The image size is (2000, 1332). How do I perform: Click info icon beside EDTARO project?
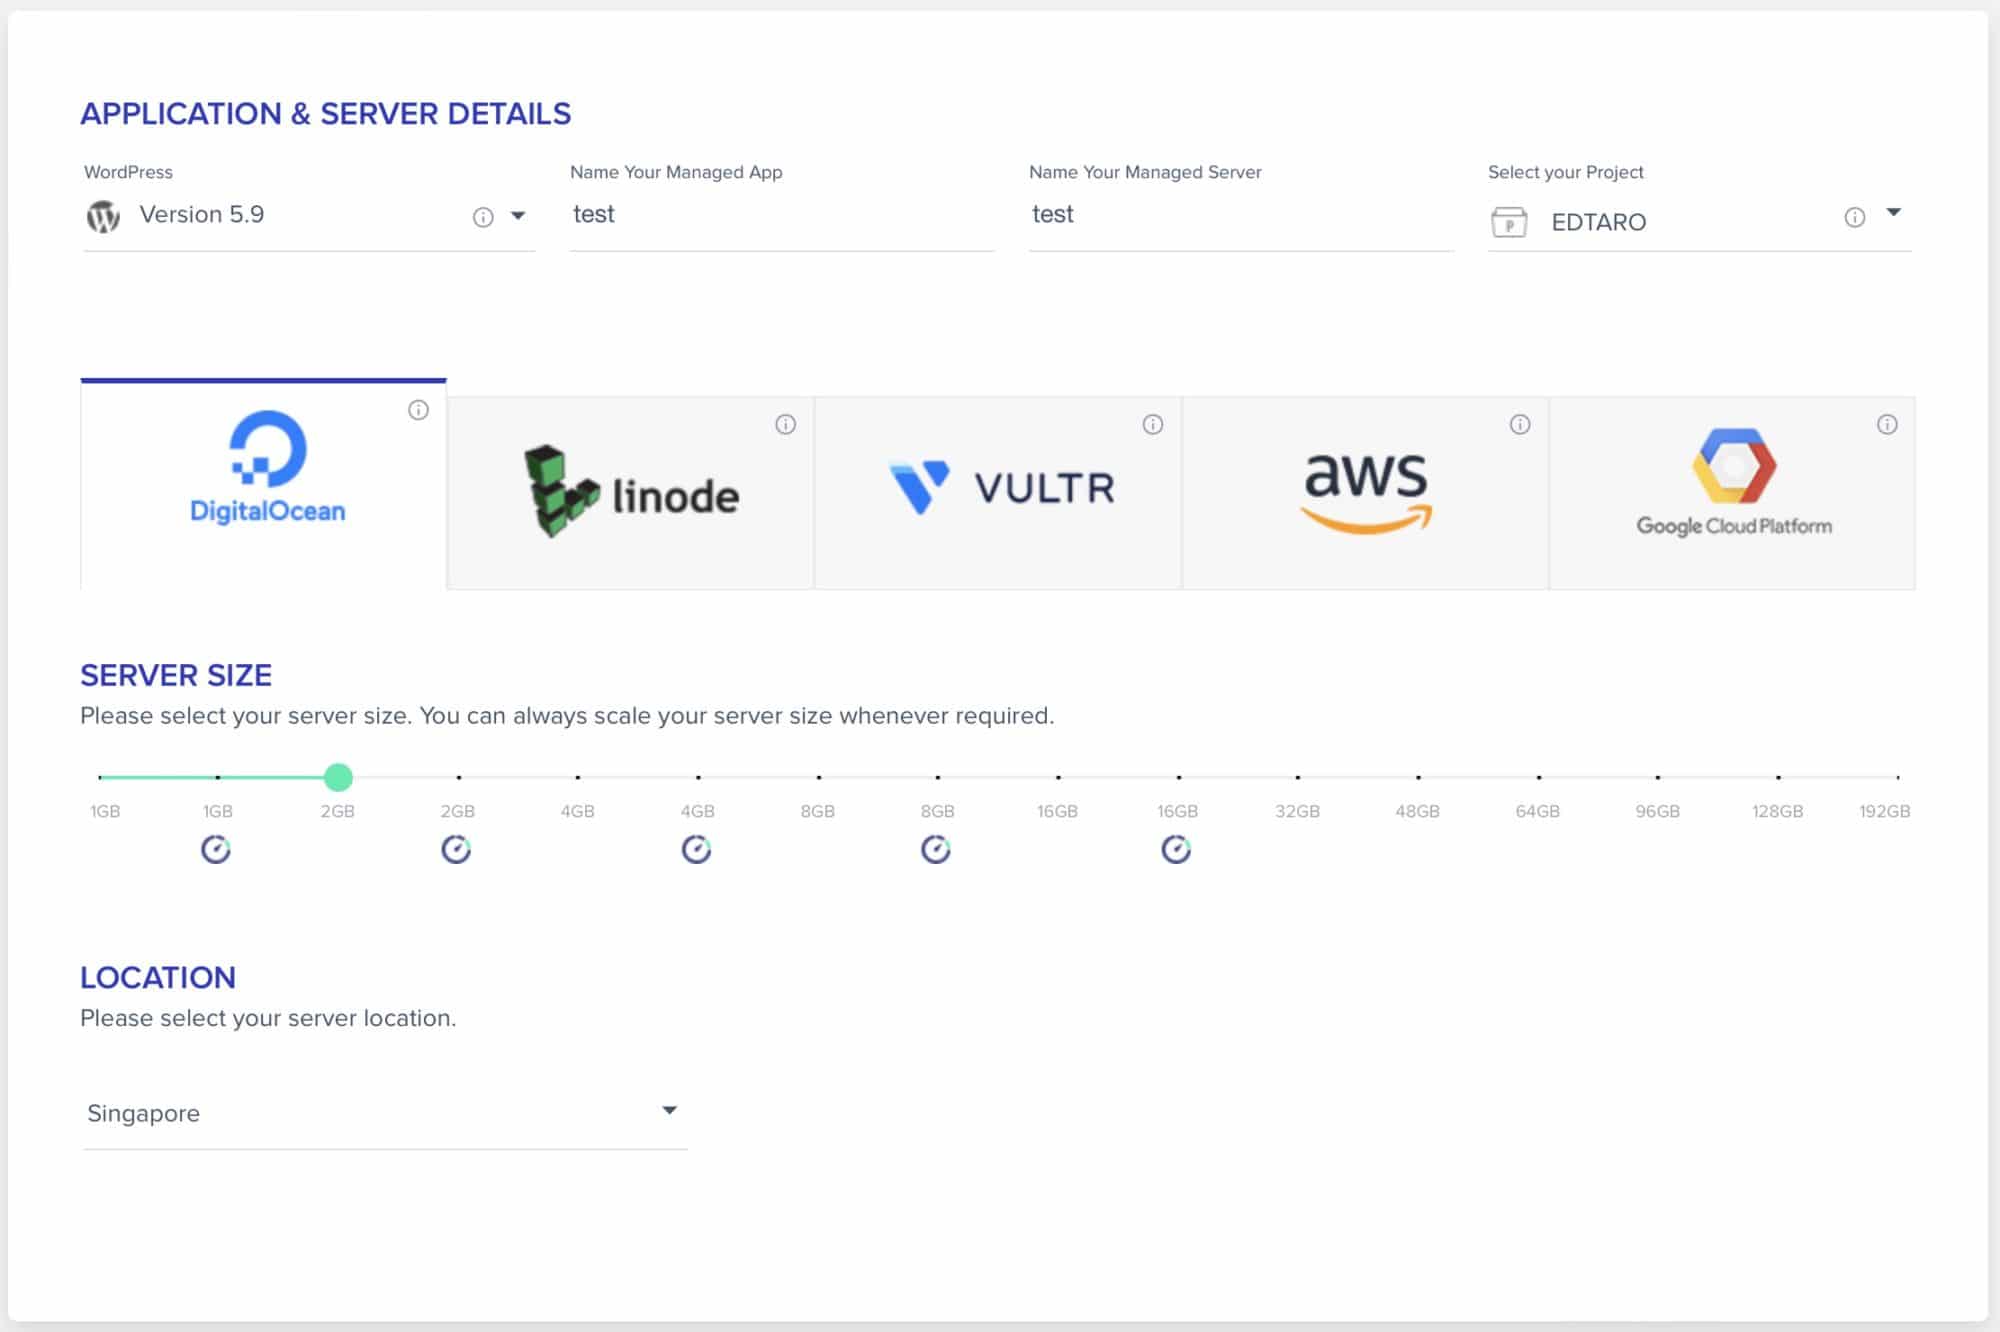point(1855,217)
